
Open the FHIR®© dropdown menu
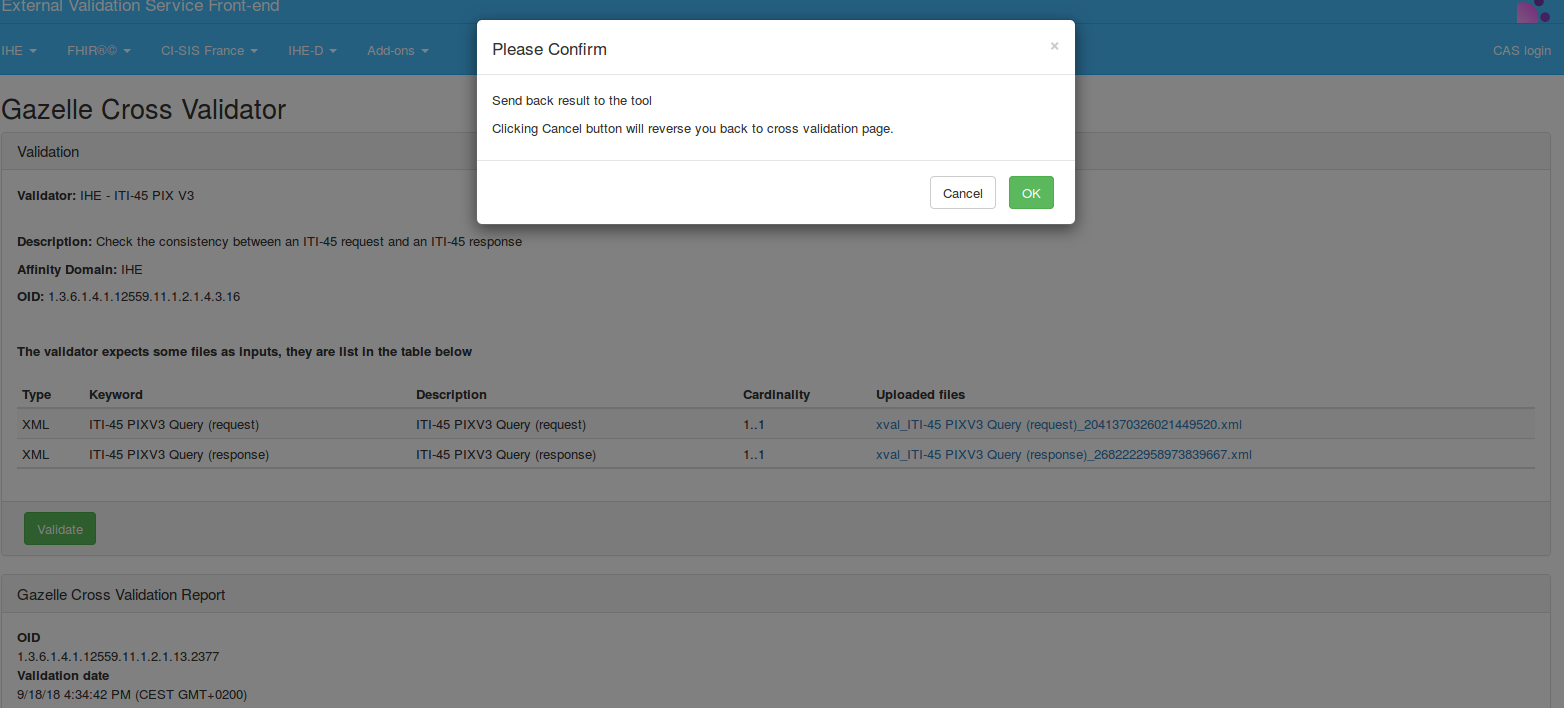(x=97, y=50)
